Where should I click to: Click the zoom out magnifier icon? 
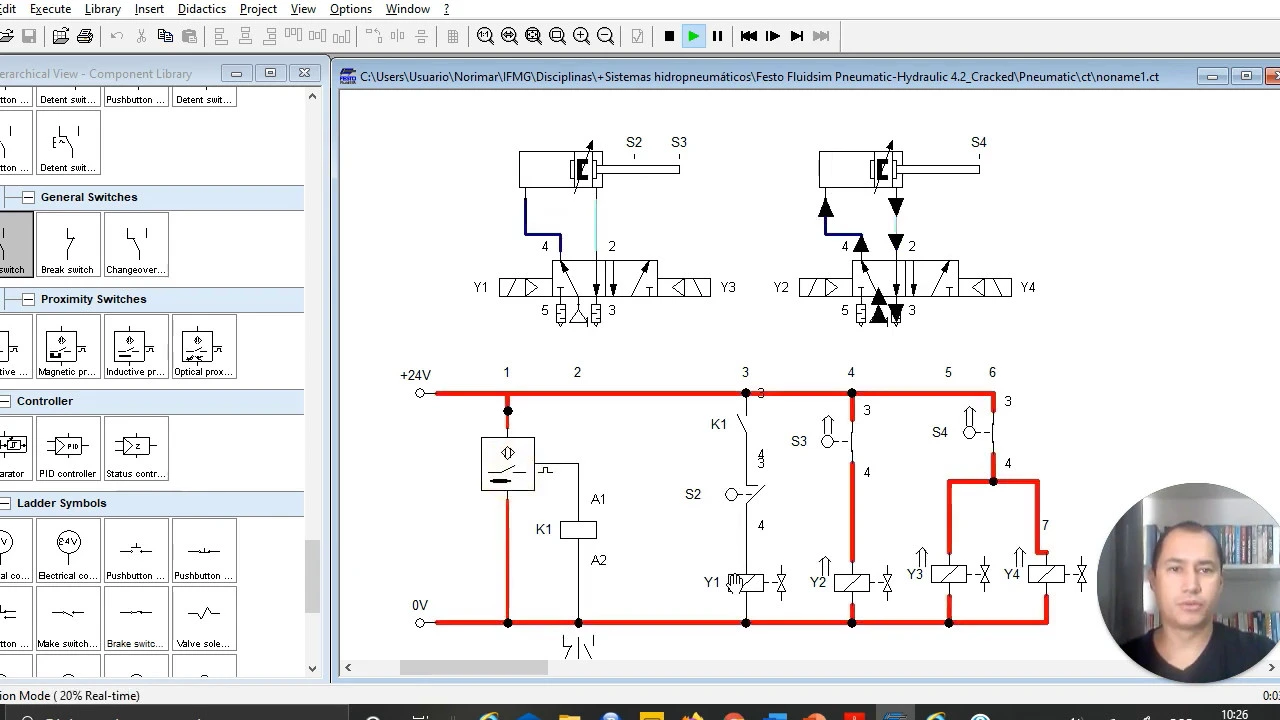605,36
